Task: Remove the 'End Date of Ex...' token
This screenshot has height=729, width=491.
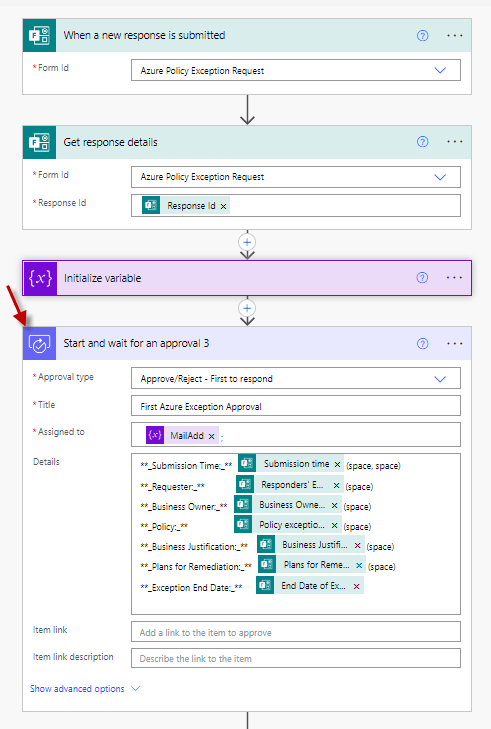Action: pyautogui.click(x=356, y=586)
